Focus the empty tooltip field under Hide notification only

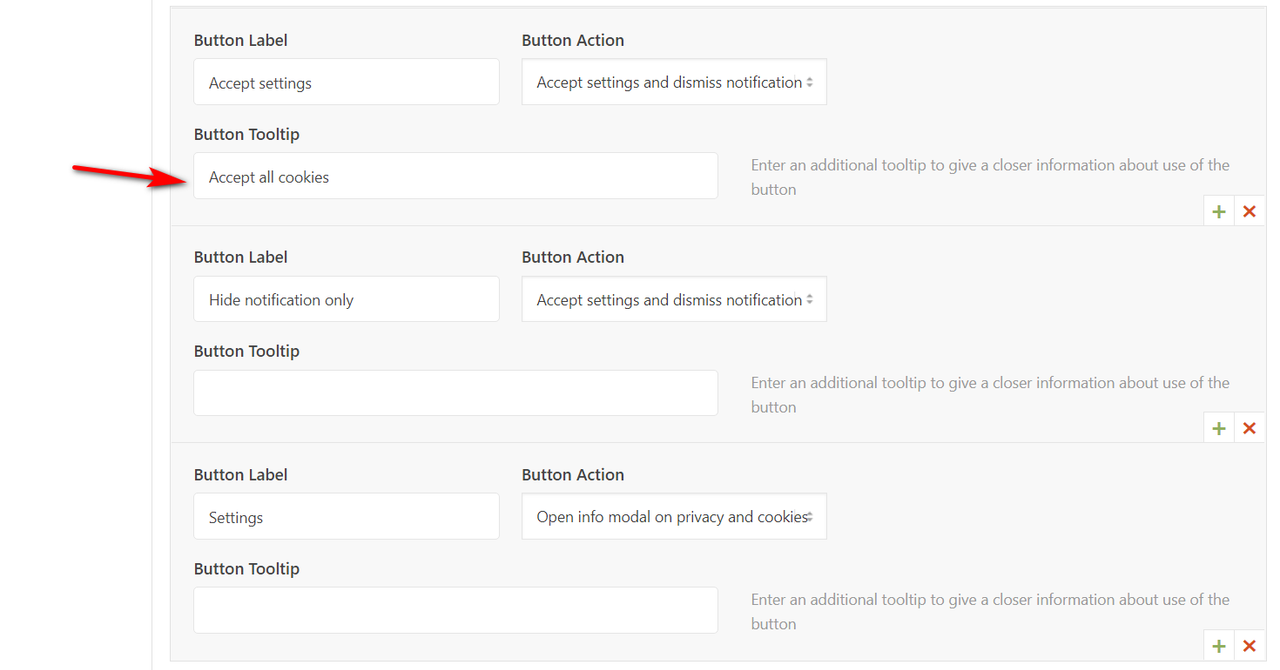(456, 393)
